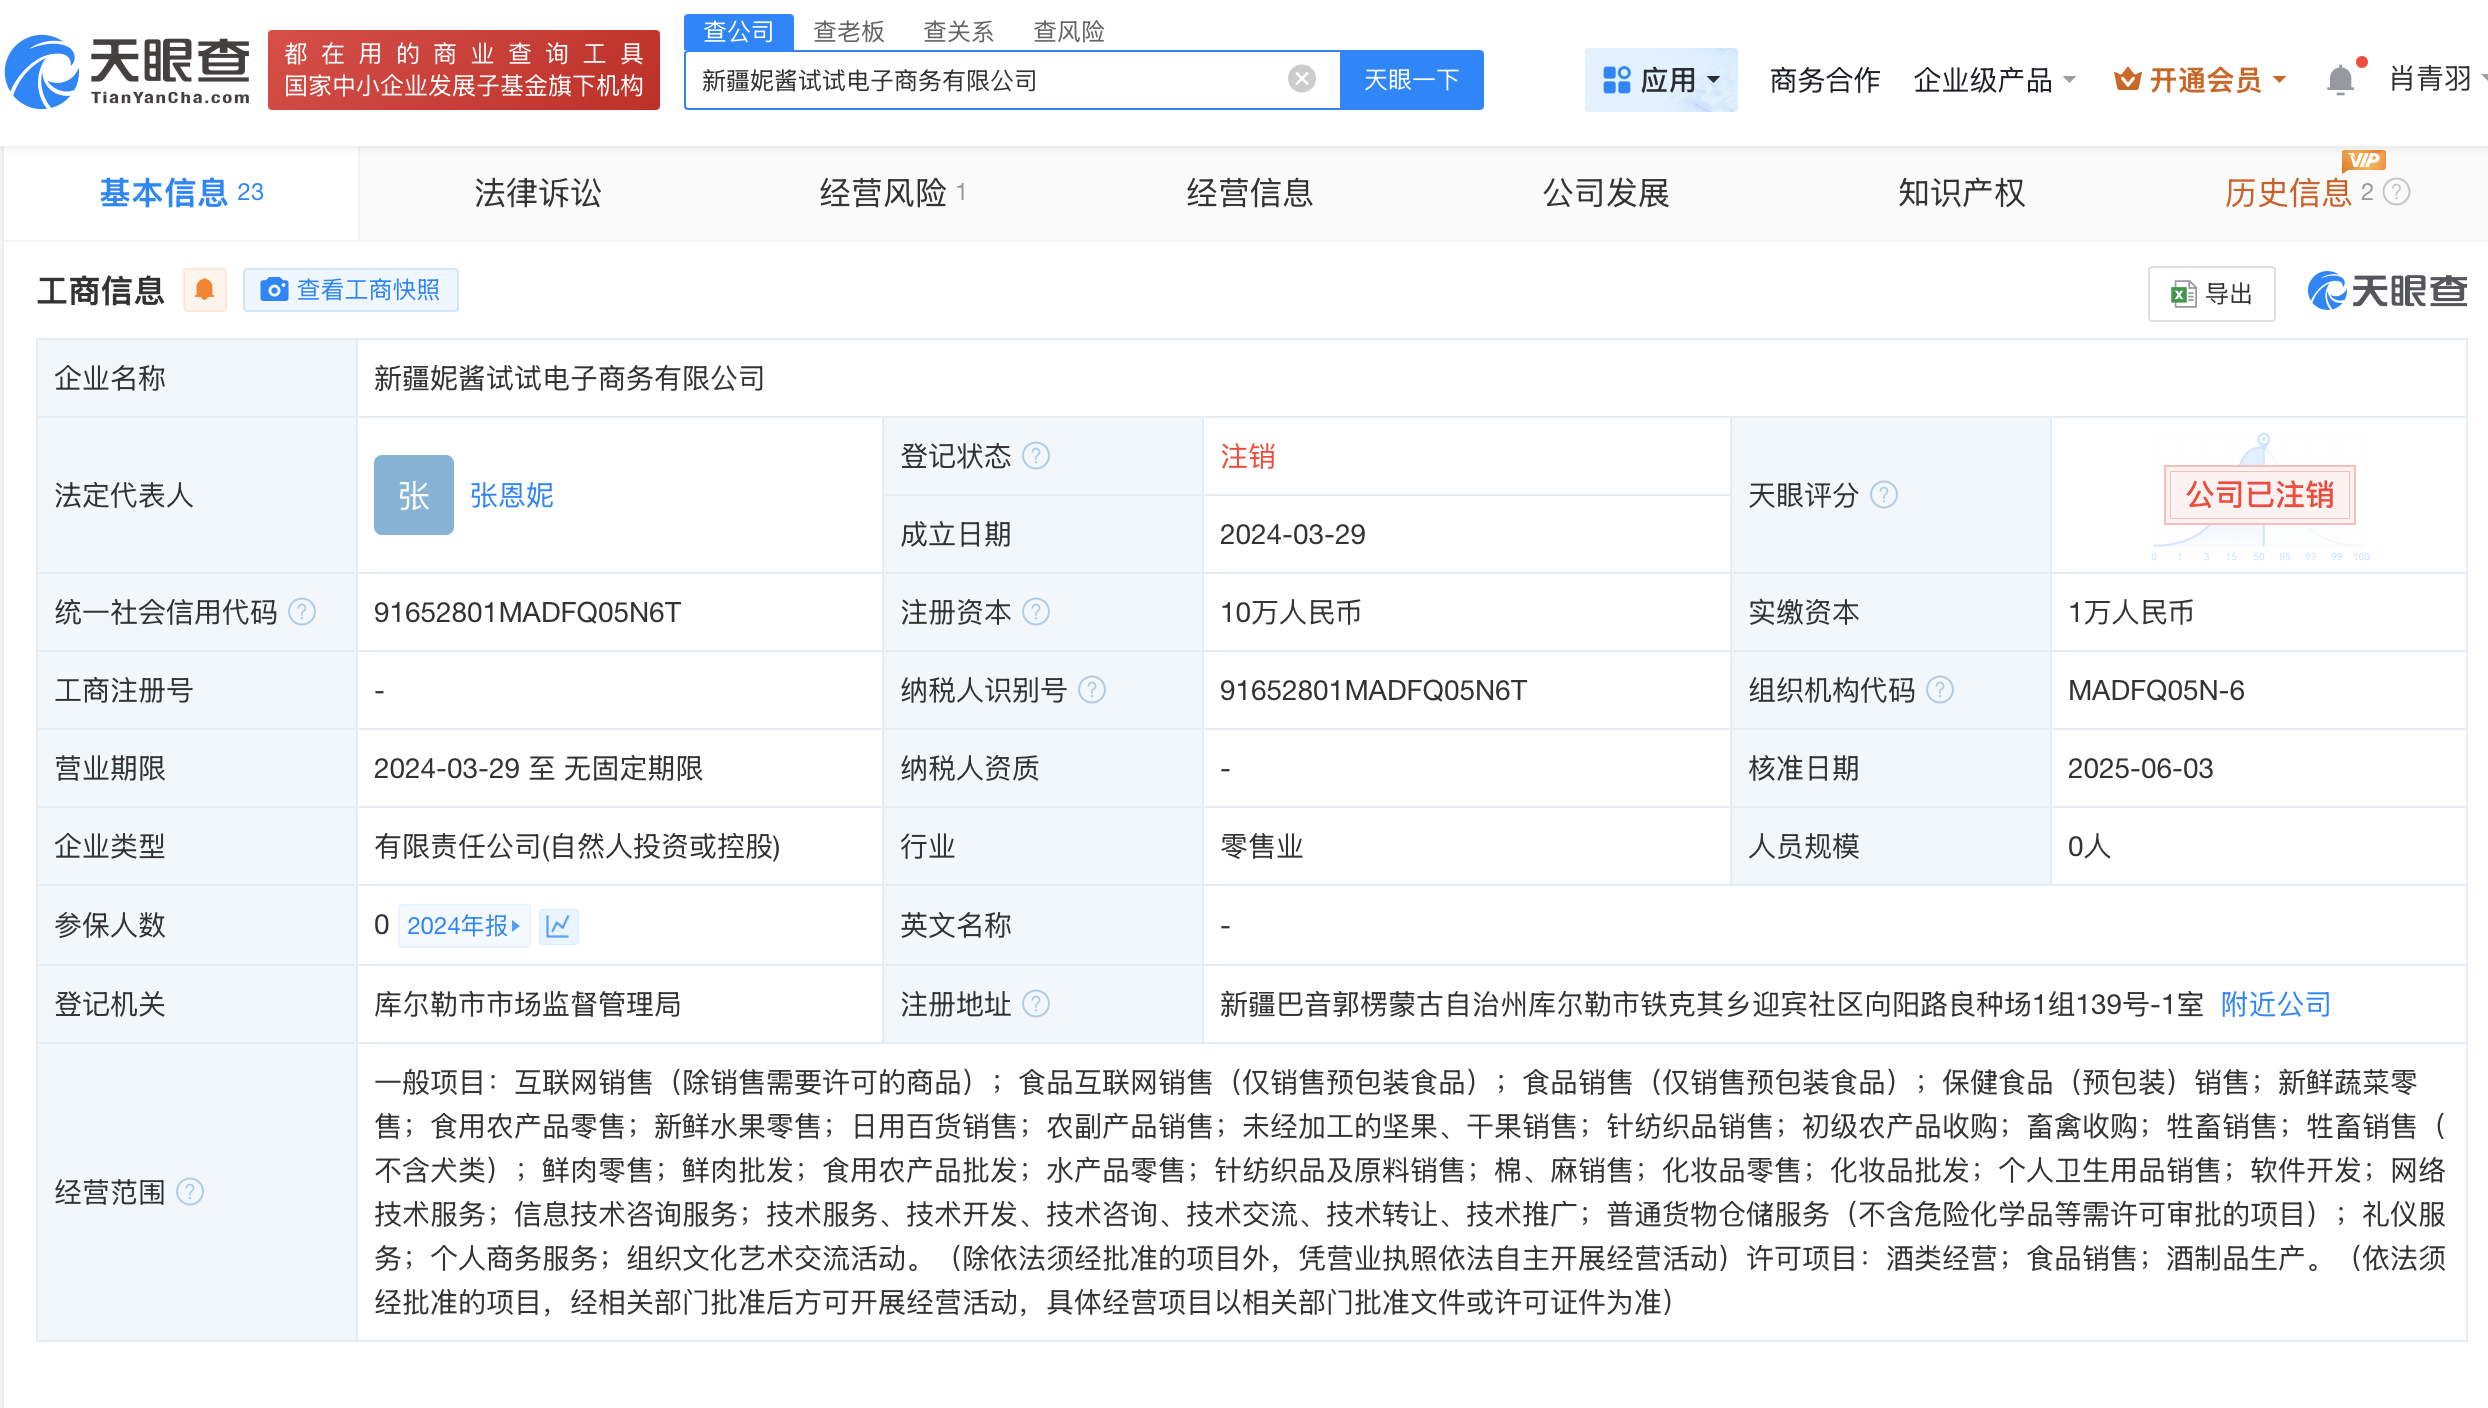2488x1408 pixels.
Task: Select the 查公司 search tab
Action: [738, 32]
